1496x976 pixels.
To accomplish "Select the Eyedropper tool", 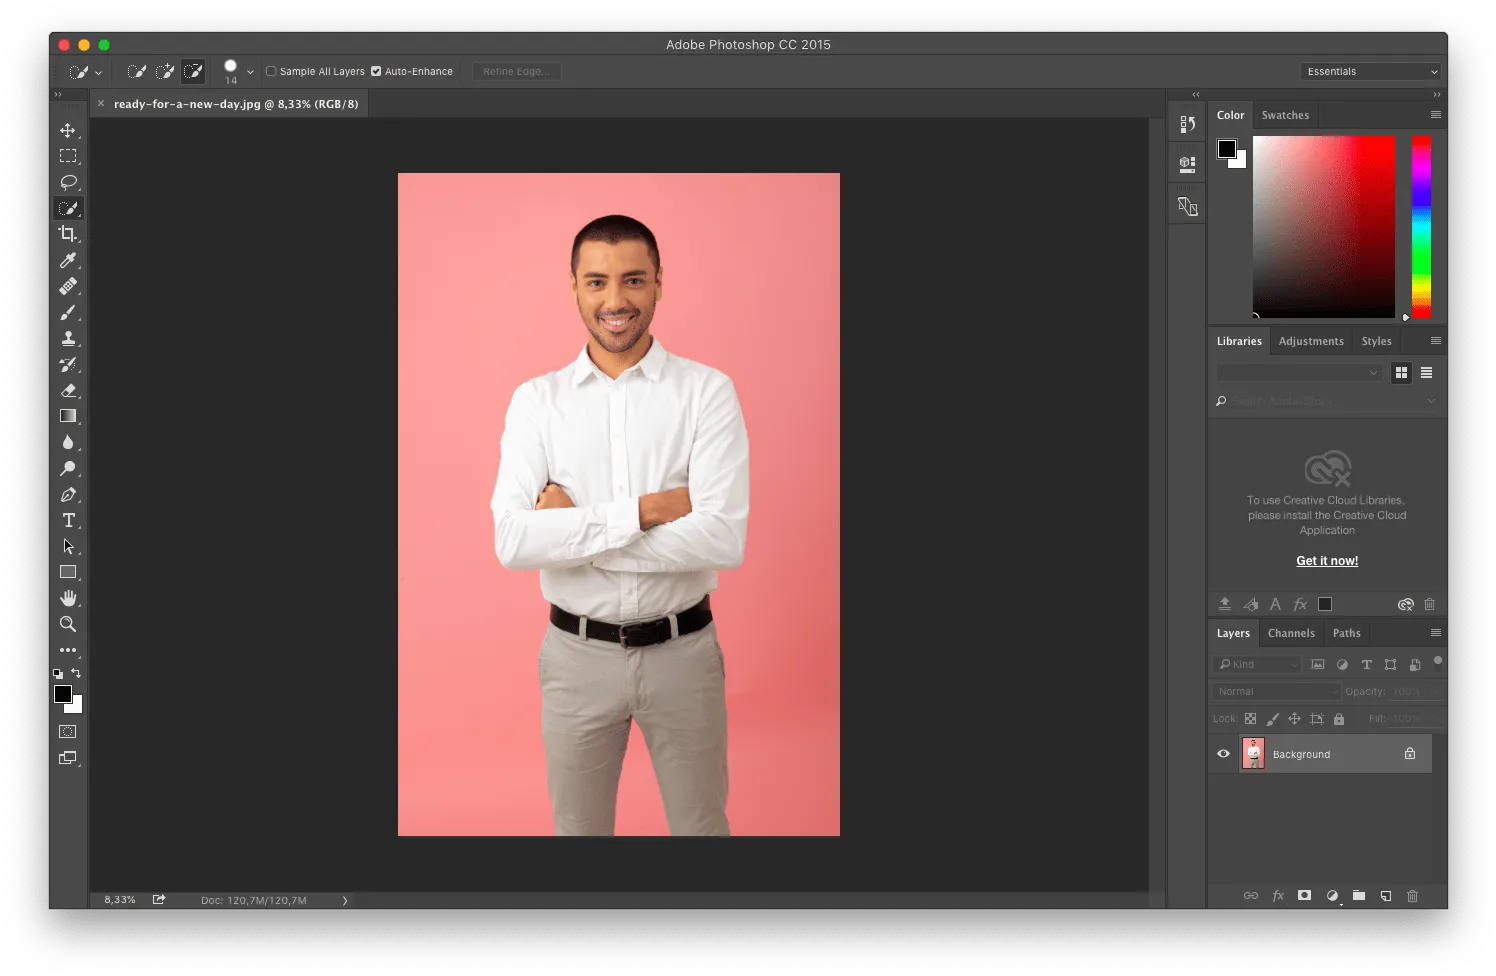I will [x=68, y=260].
